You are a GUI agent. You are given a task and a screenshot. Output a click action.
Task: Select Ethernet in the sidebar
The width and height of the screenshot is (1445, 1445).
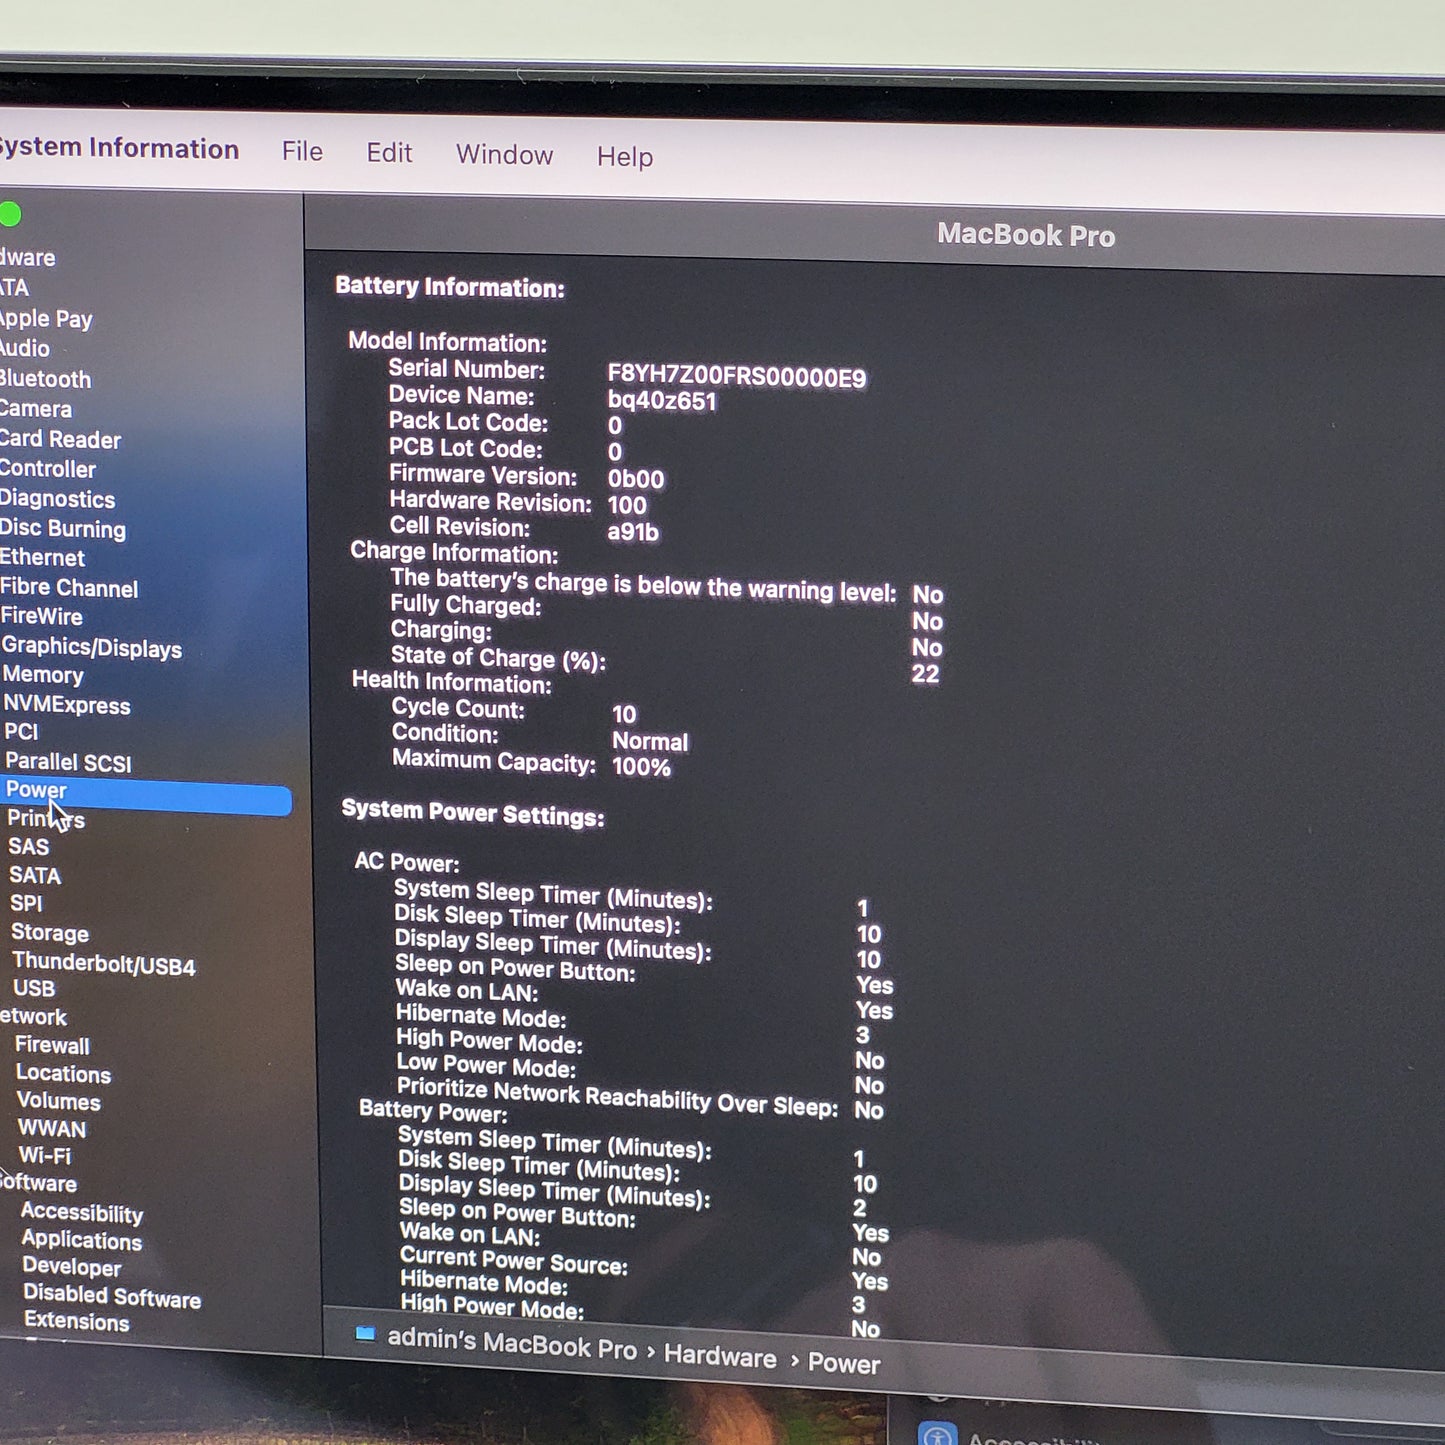click(x=43, y=558)
